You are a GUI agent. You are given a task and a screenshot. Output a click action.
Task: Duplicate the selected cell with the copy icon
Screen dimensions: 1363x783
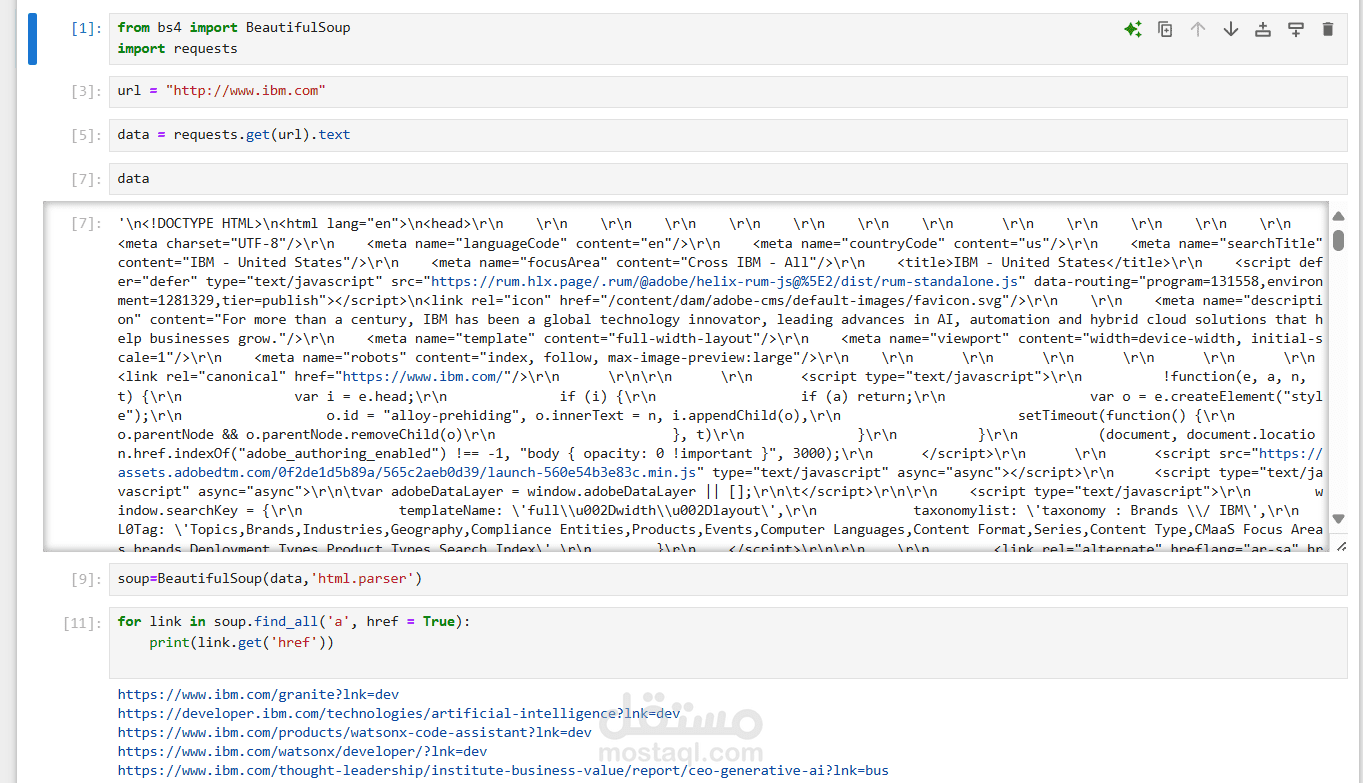click(x=1165, y=30)
